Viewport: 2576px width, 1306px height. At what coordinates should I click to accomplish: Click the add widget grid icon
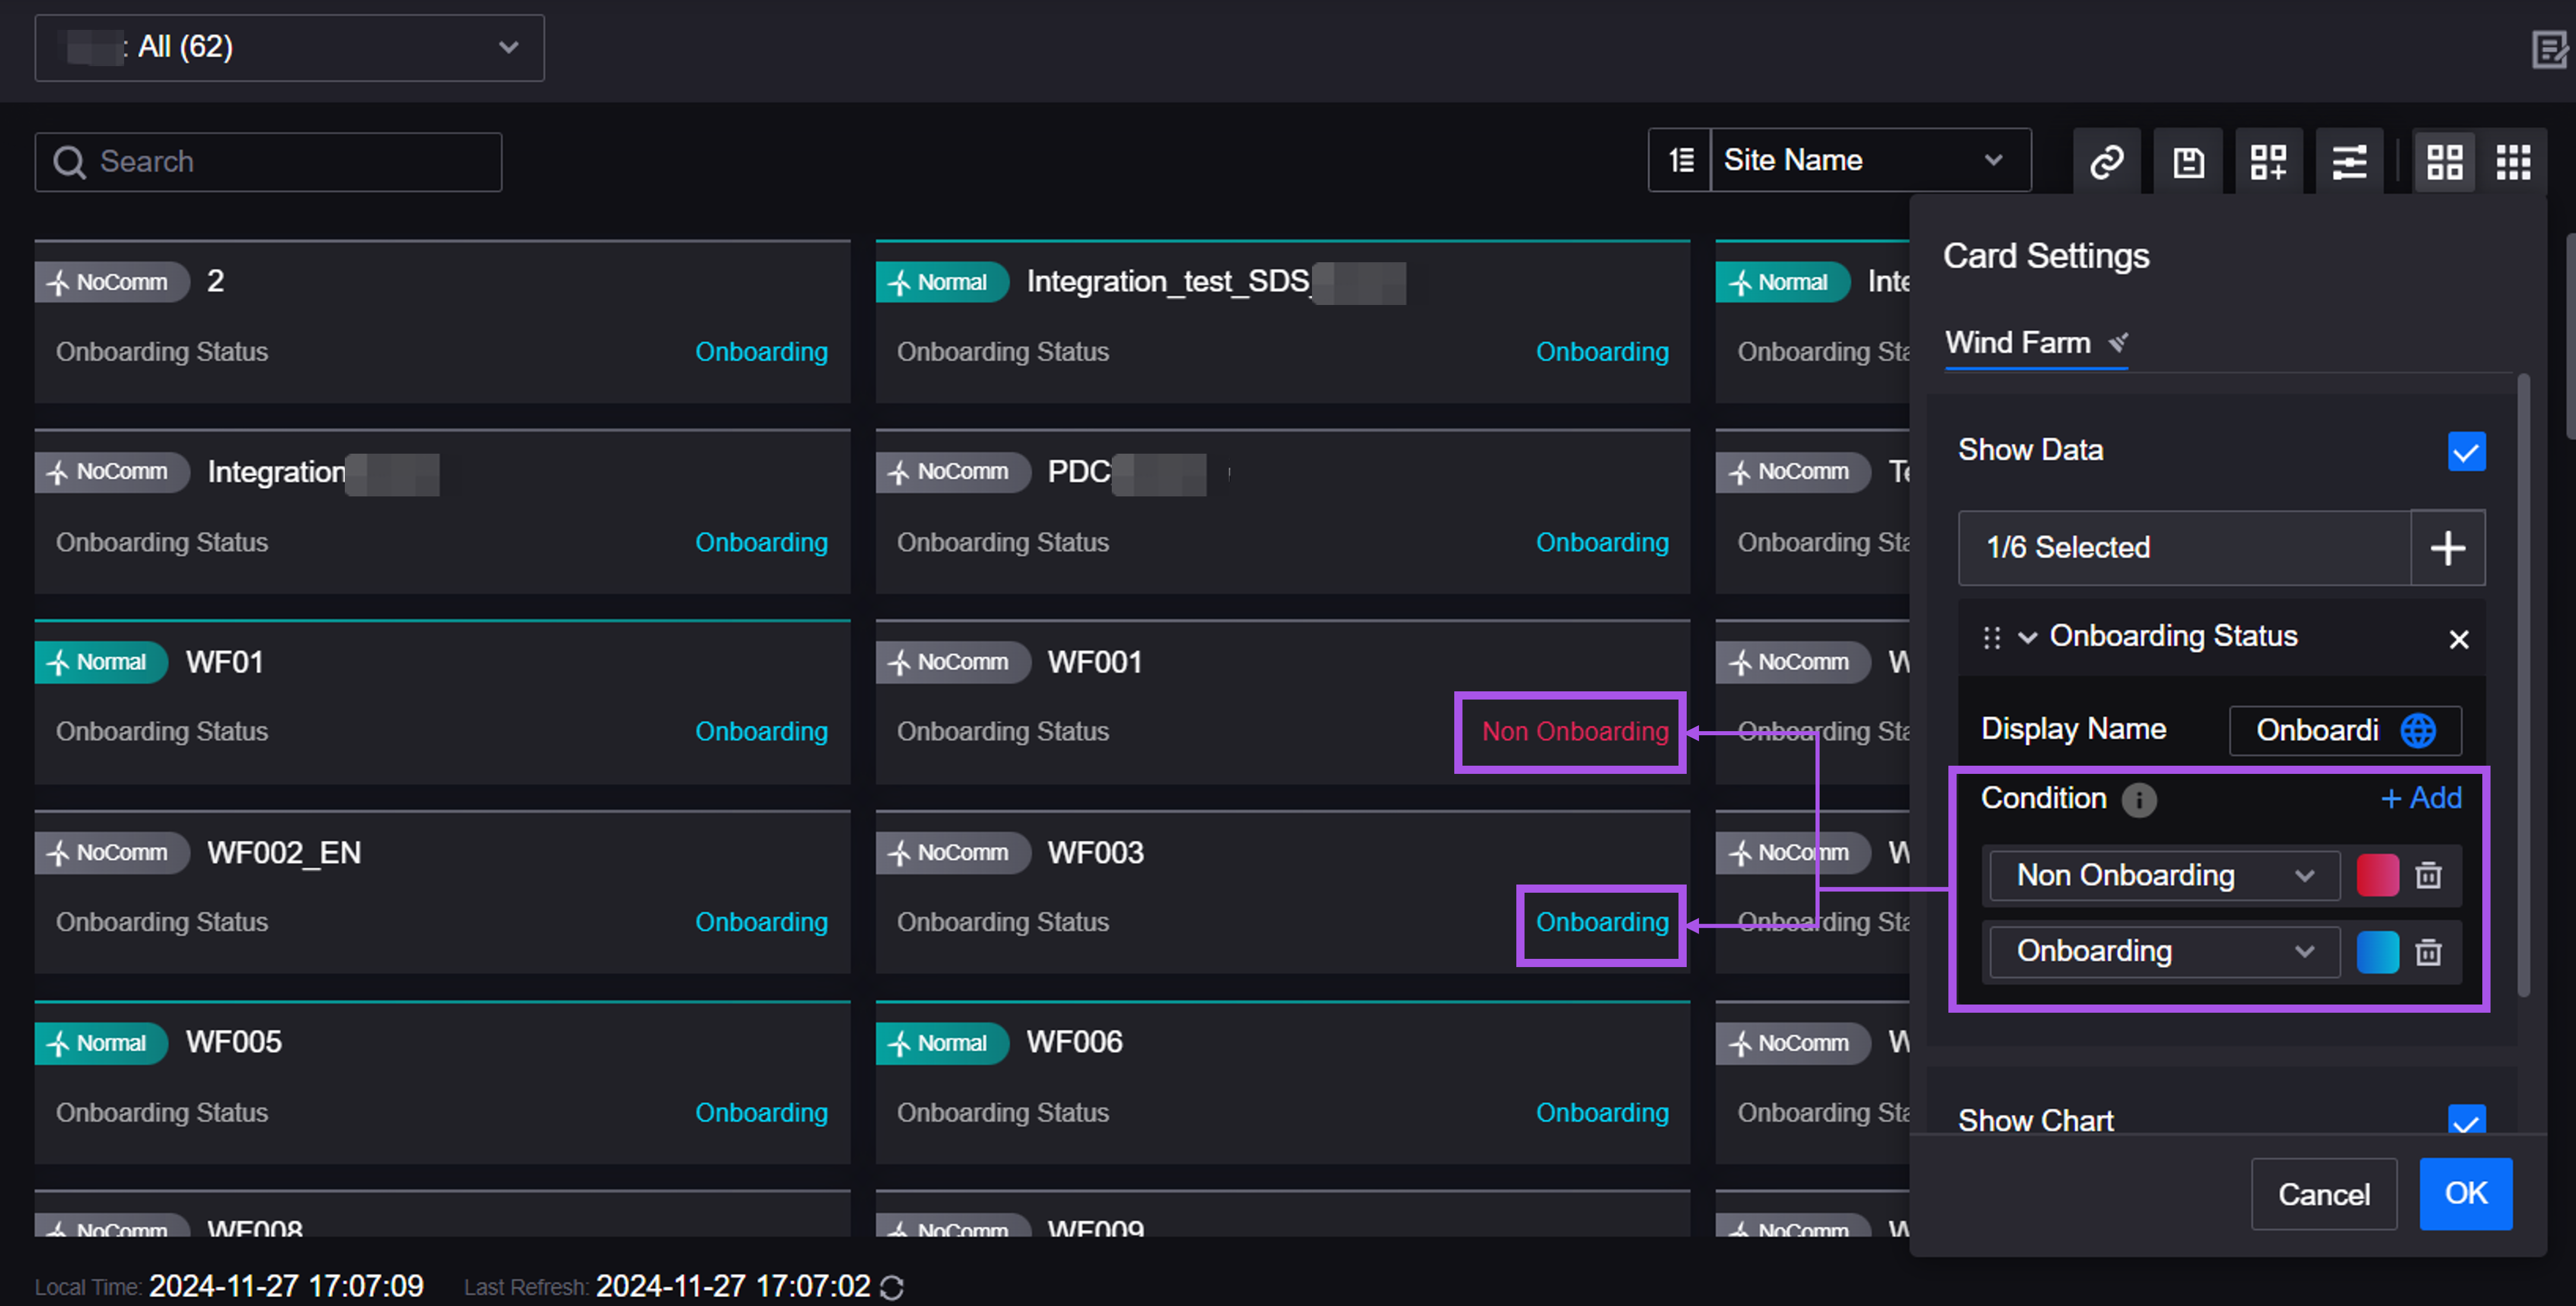pos(2268,161)
